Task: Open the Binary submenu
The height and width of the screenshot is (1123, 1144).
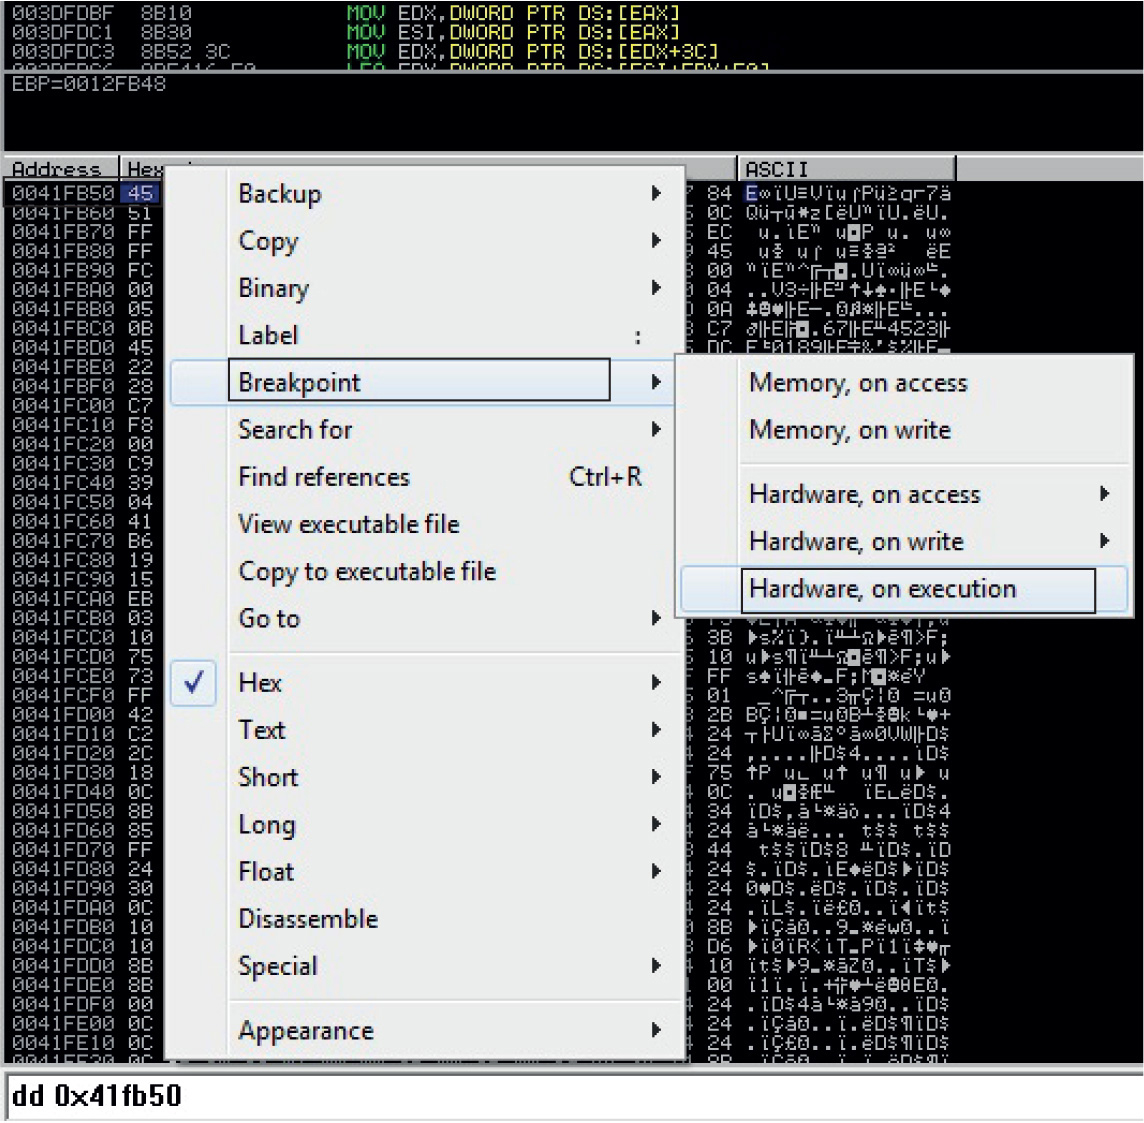Action: point(427,287)
